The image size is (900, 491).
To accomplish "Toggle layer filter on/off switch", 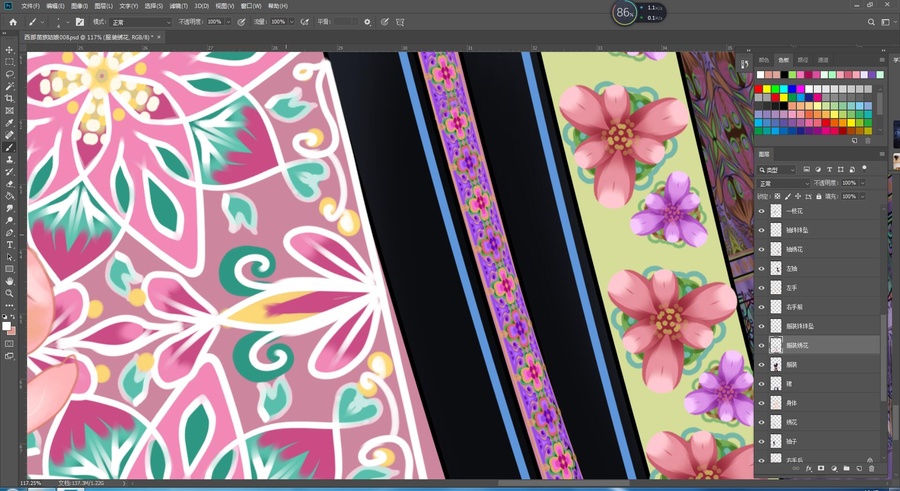I will point(864,169).
